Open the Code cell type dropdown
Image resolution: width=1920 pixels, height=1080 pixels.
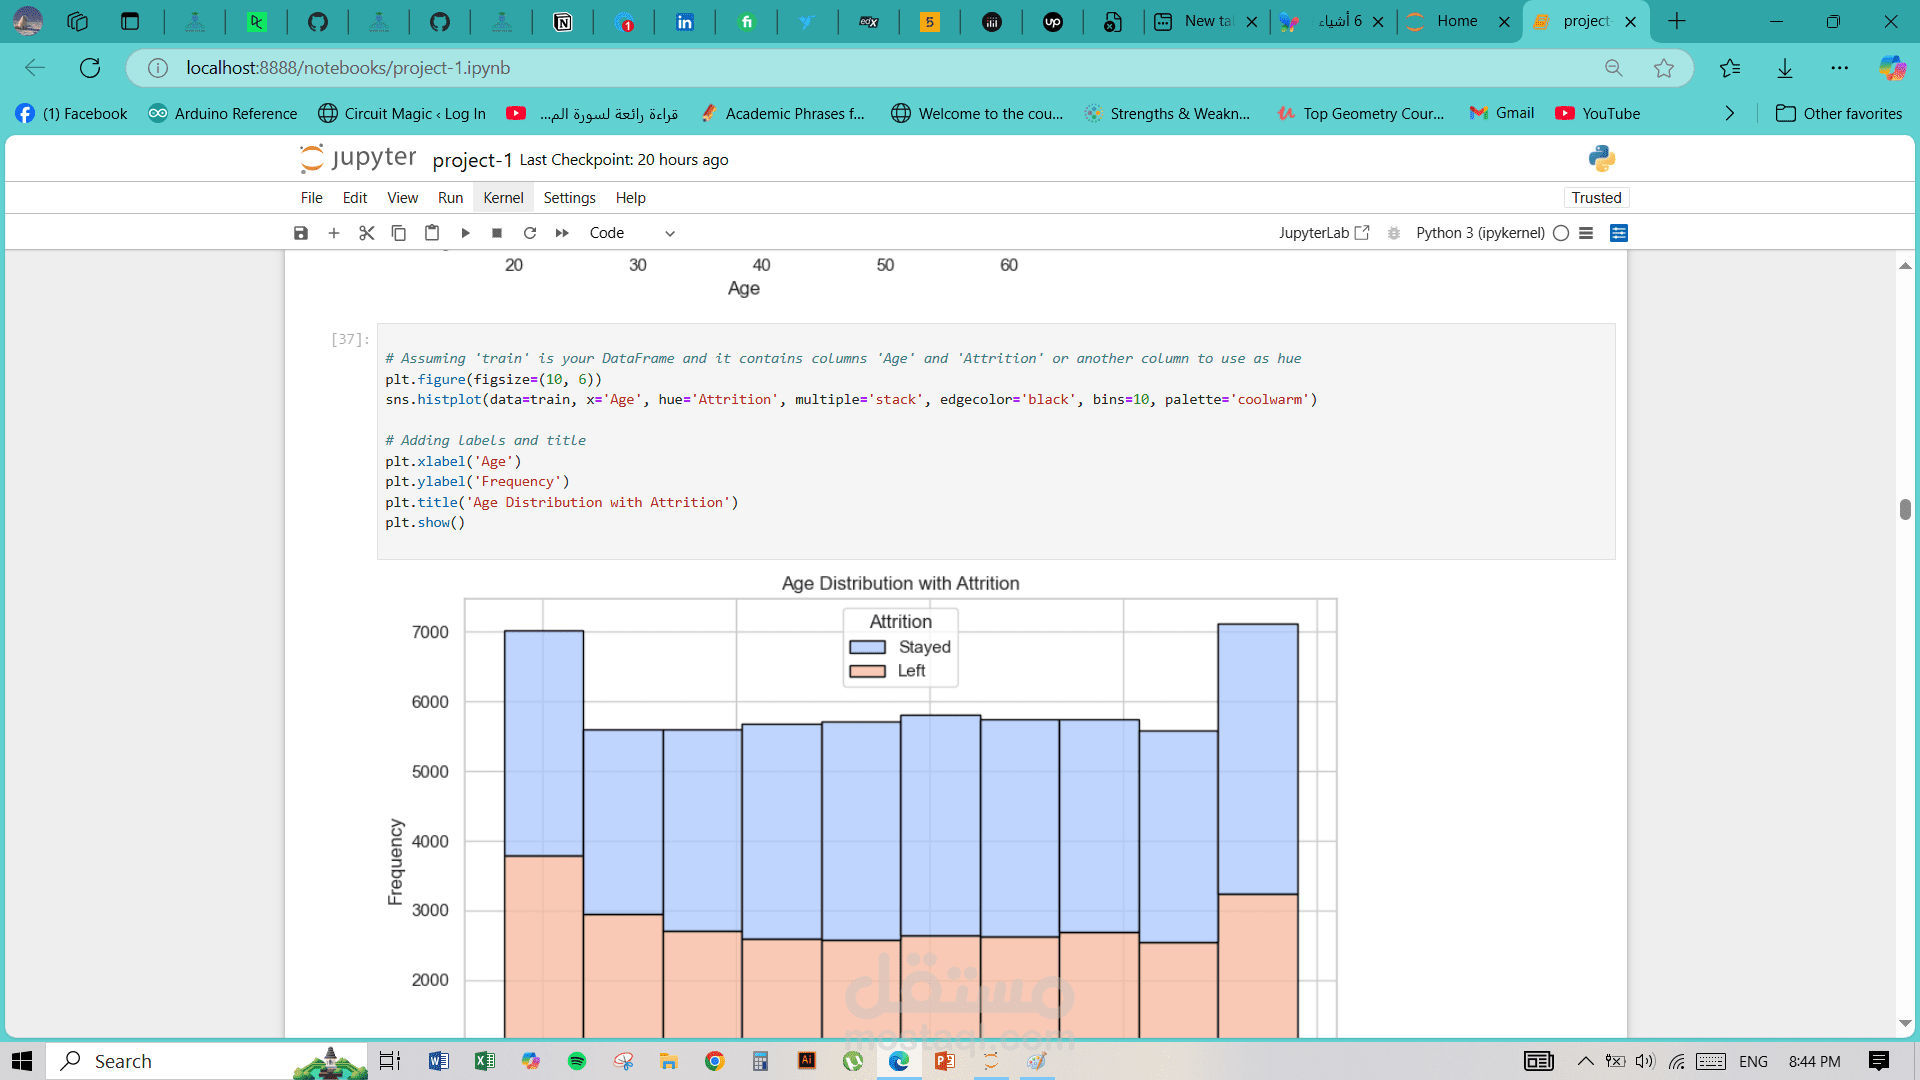(x=632, y=233)
